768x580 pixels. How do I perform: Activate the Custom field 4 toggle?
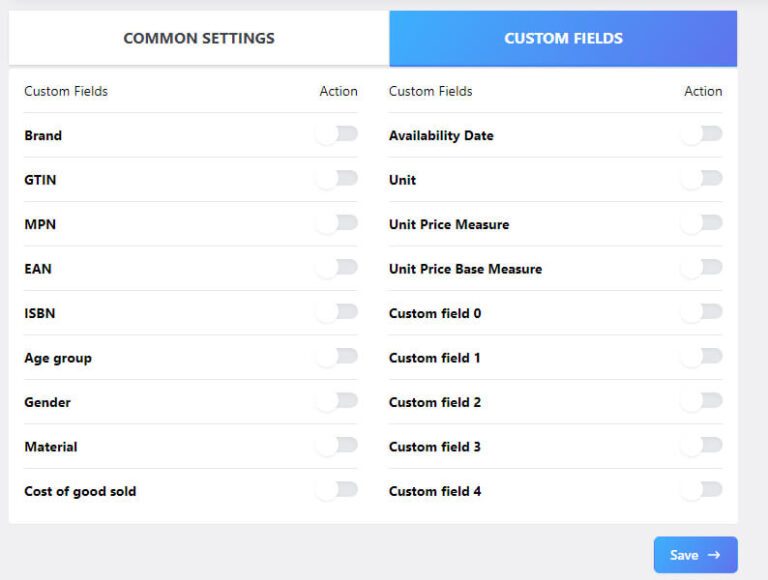(x=702, y=491)
